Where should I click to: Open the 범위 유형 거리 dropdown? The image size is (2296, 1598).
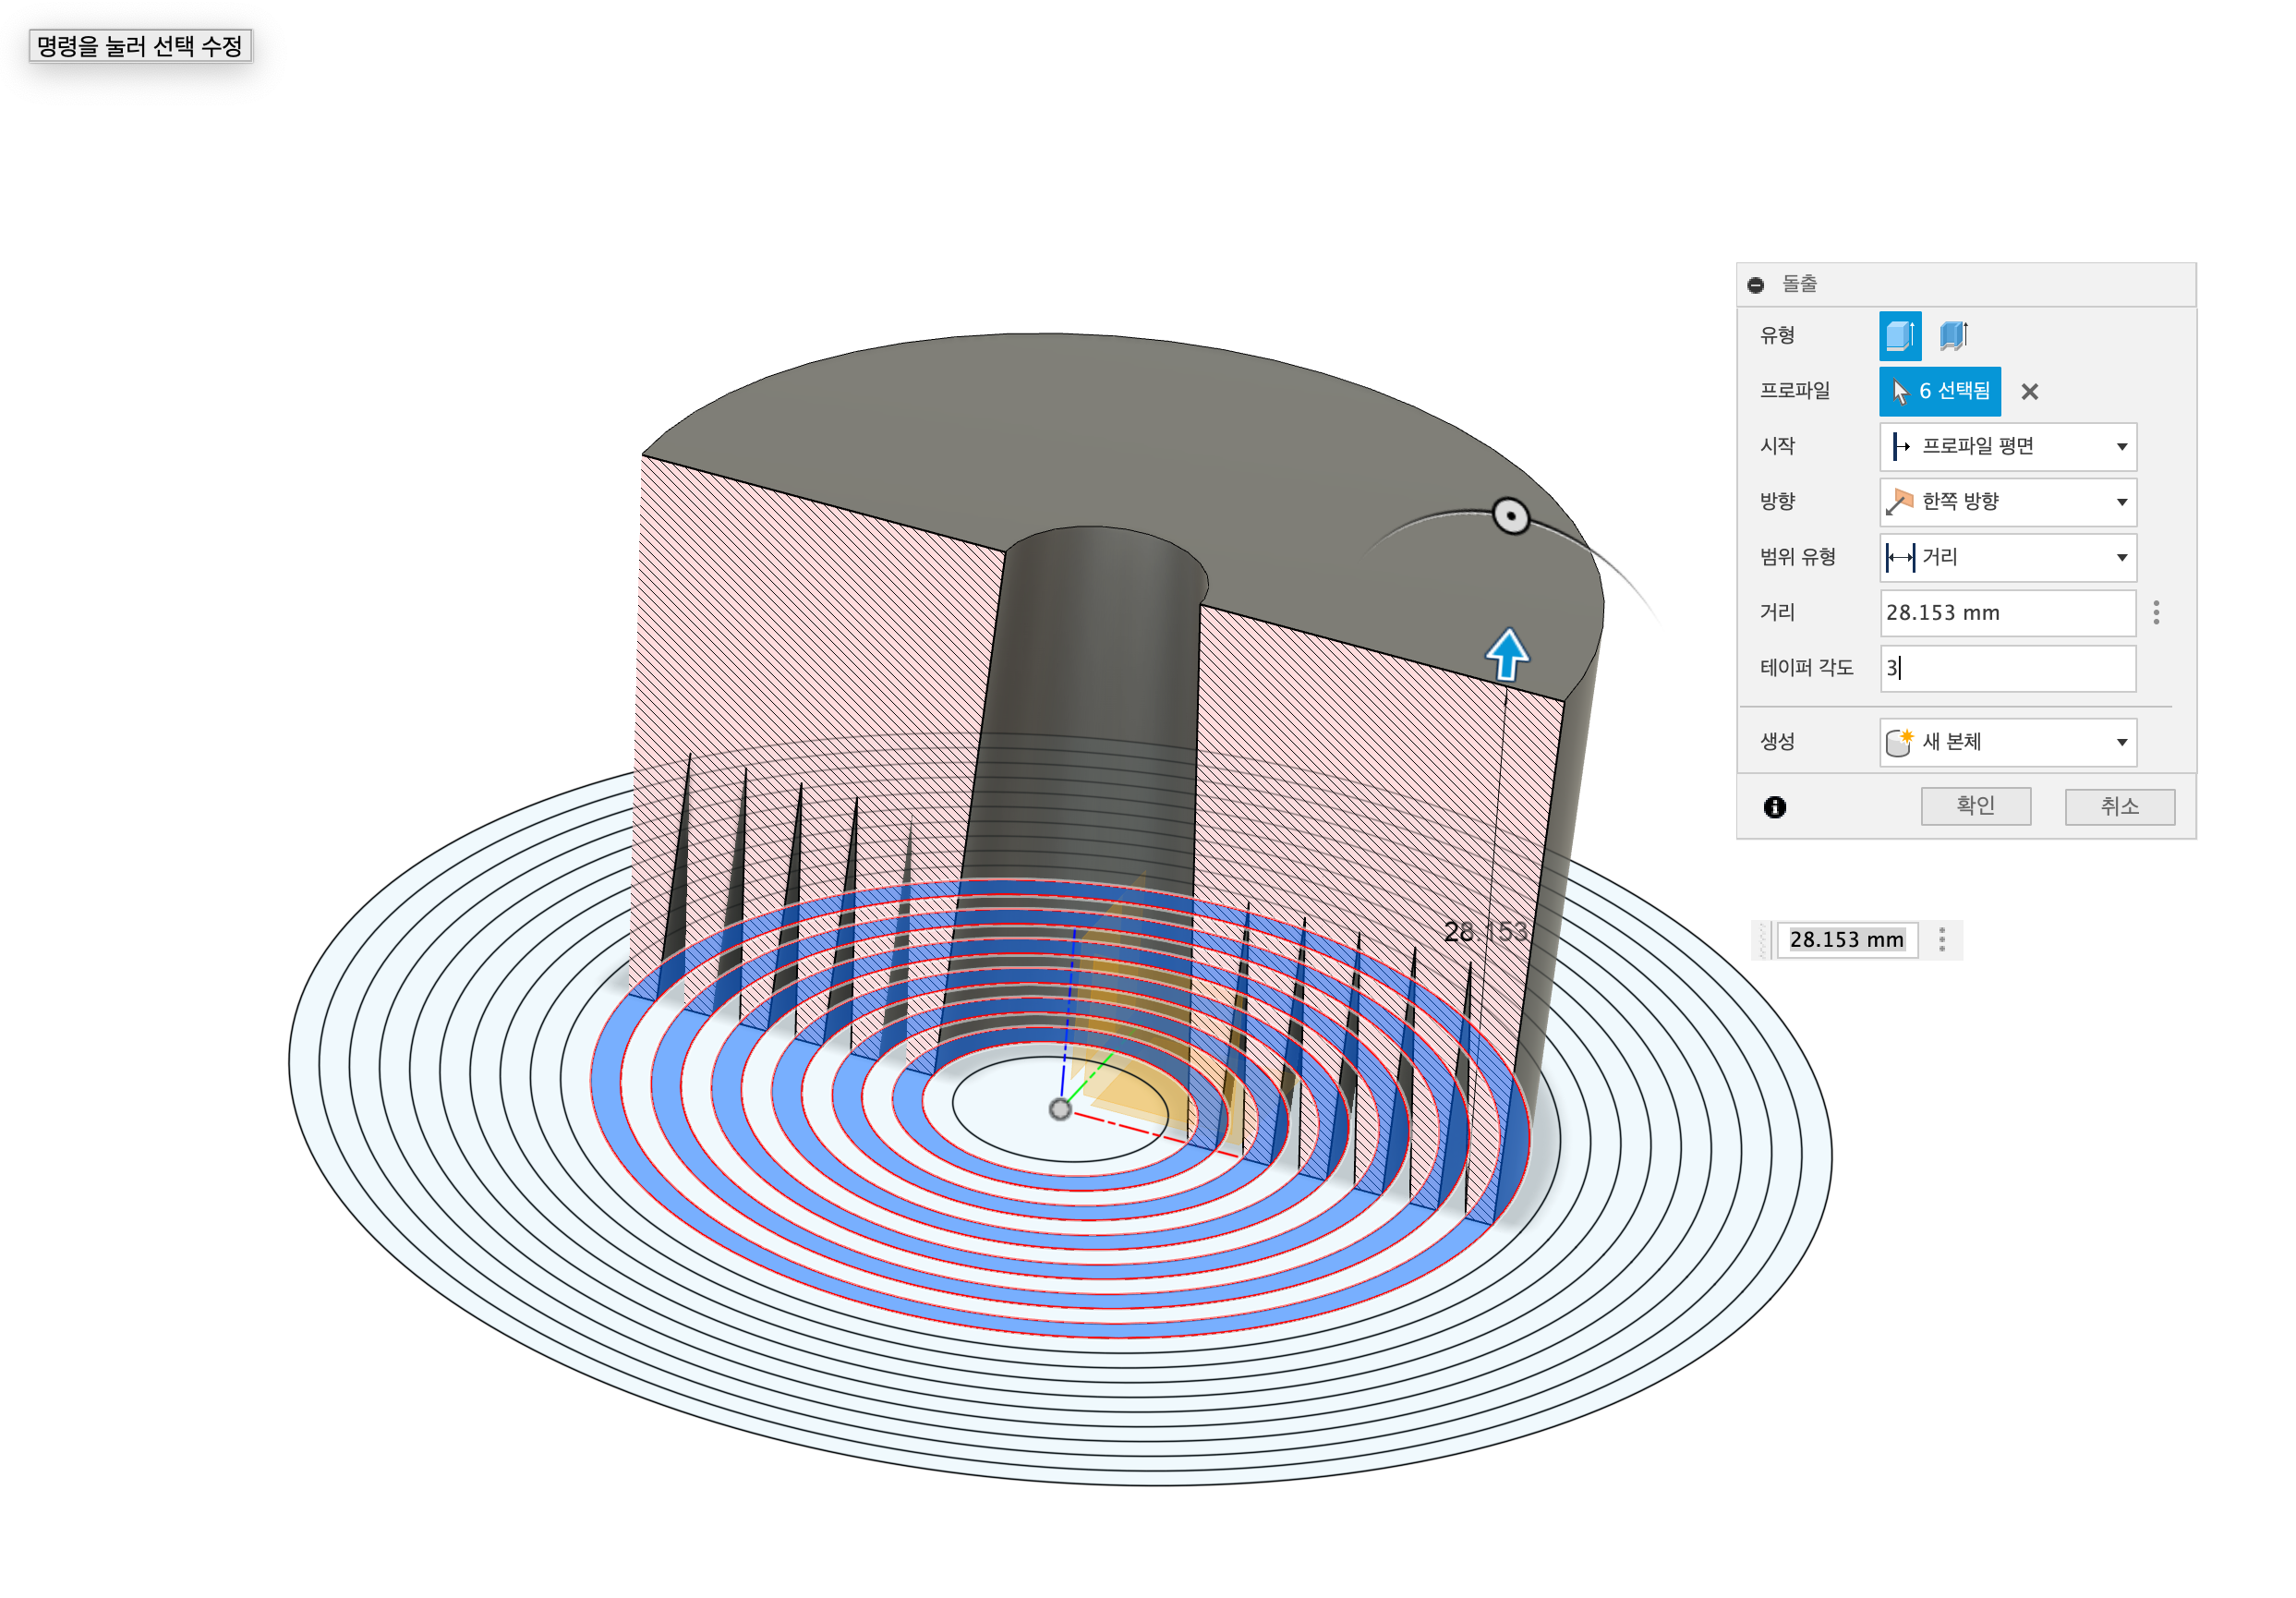click(x=2007, y=557)
